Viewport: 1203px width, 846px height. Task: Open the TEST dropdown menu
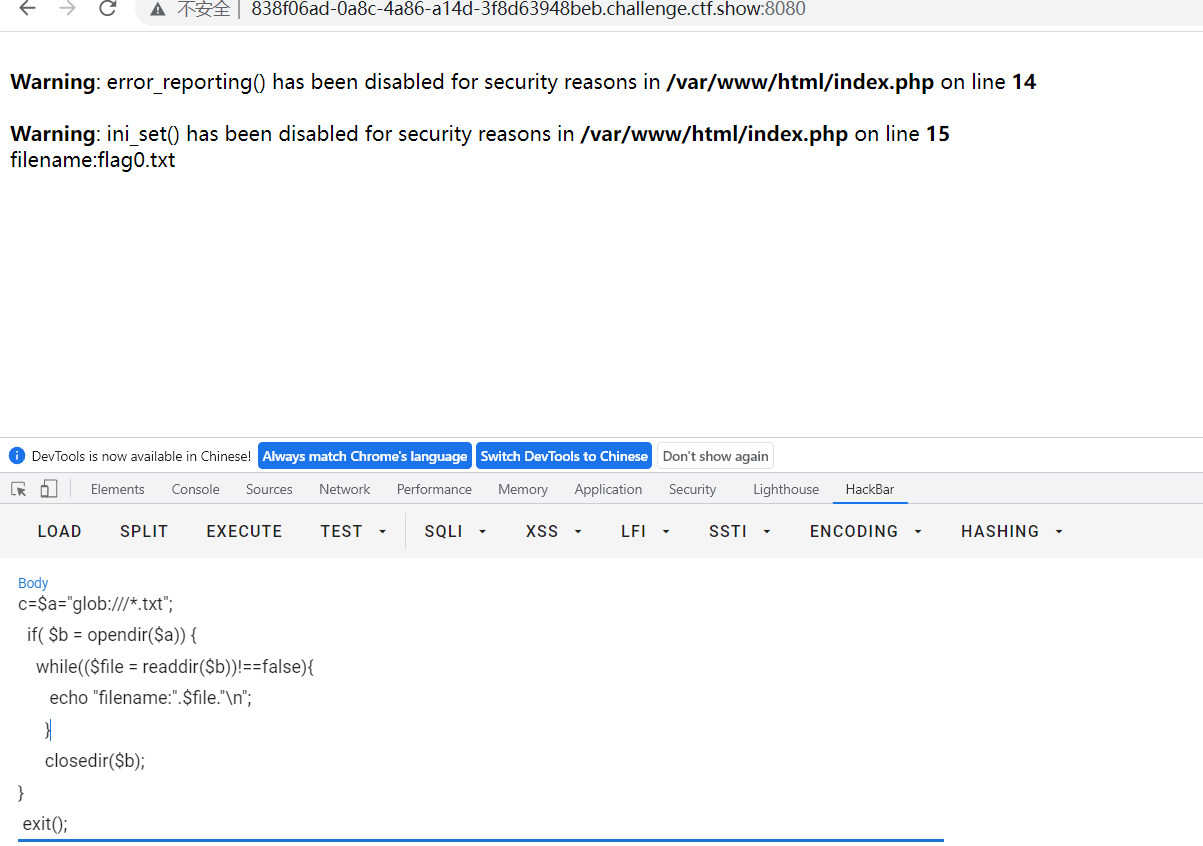tap(353, 531)
